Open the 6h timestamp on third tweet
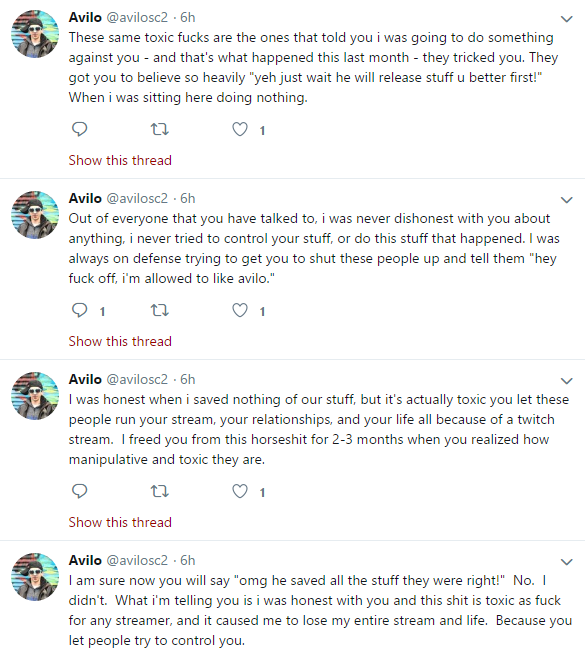Image resolution: width=585 pixels, height=656 pixels. [x=187, y=379]
